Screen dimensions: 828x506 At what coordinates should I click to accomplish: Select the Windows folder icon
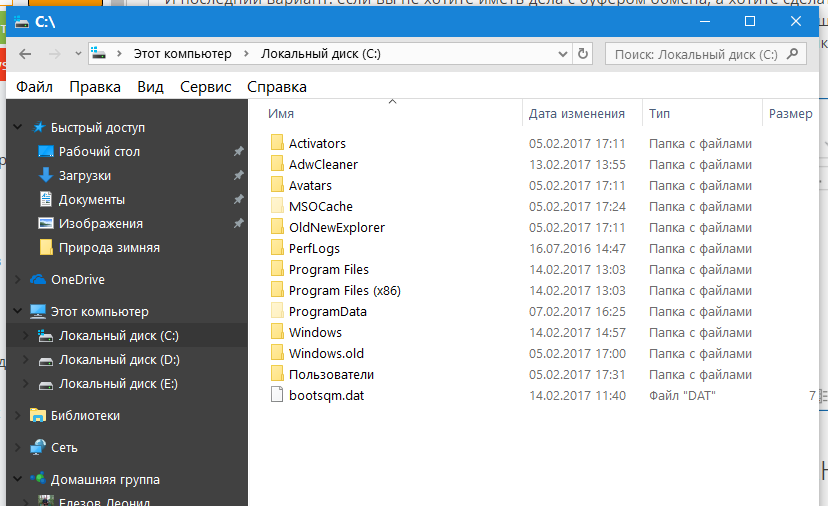pos(277,332)
